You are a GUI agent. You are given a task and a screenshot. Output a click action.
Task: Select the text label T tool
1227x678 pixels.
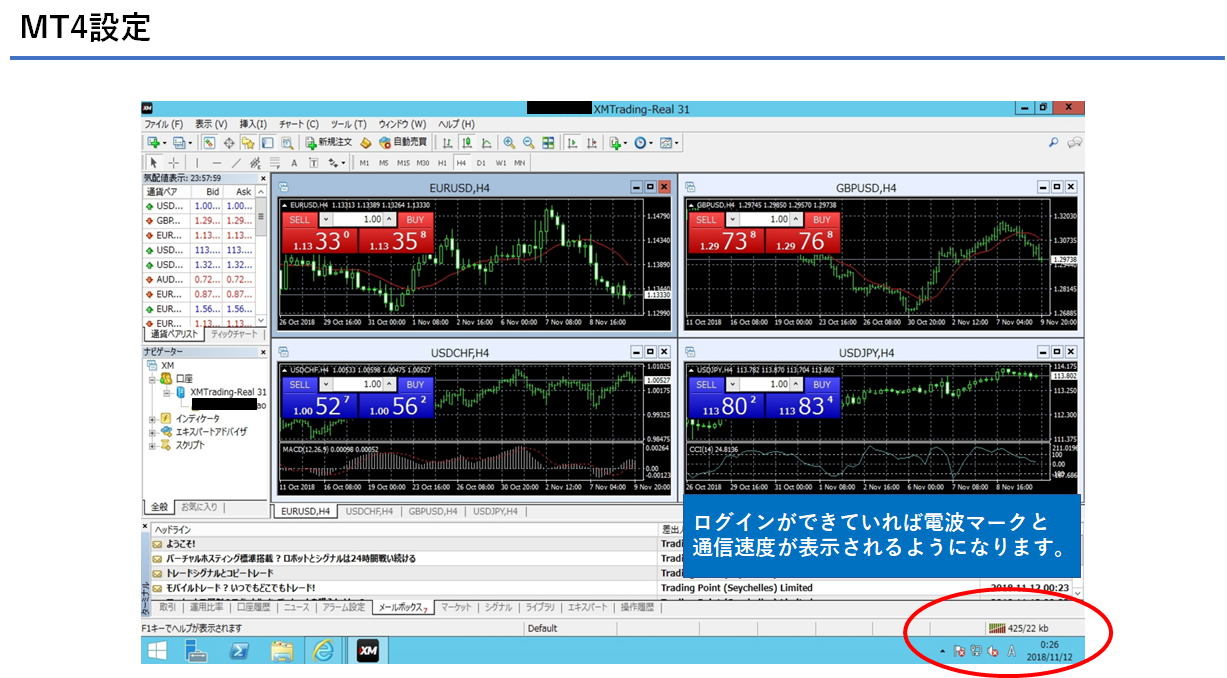(313, 162)
